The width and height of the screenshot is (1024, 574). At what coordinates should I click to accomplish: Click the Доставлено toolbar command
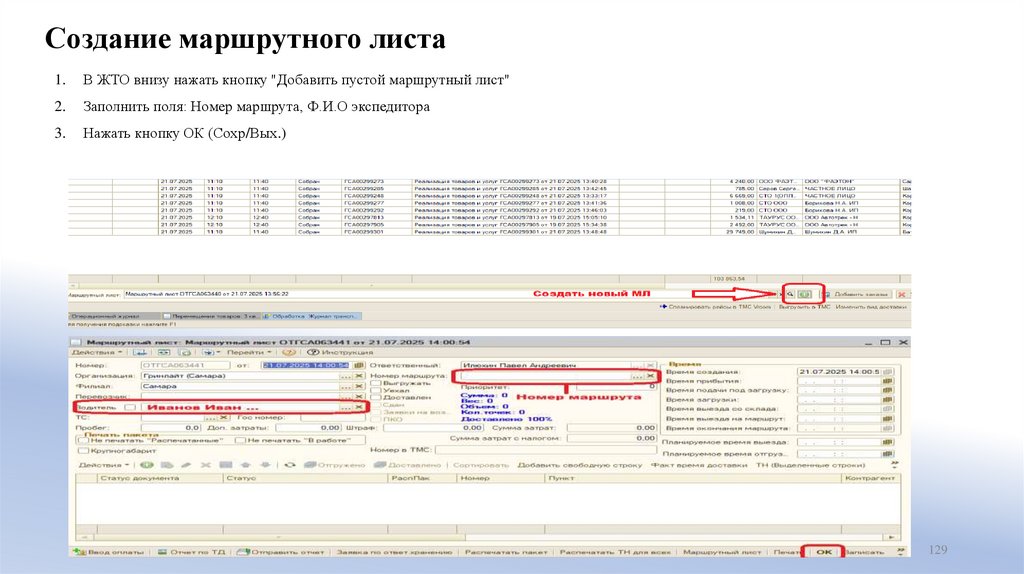pos(408,465)
